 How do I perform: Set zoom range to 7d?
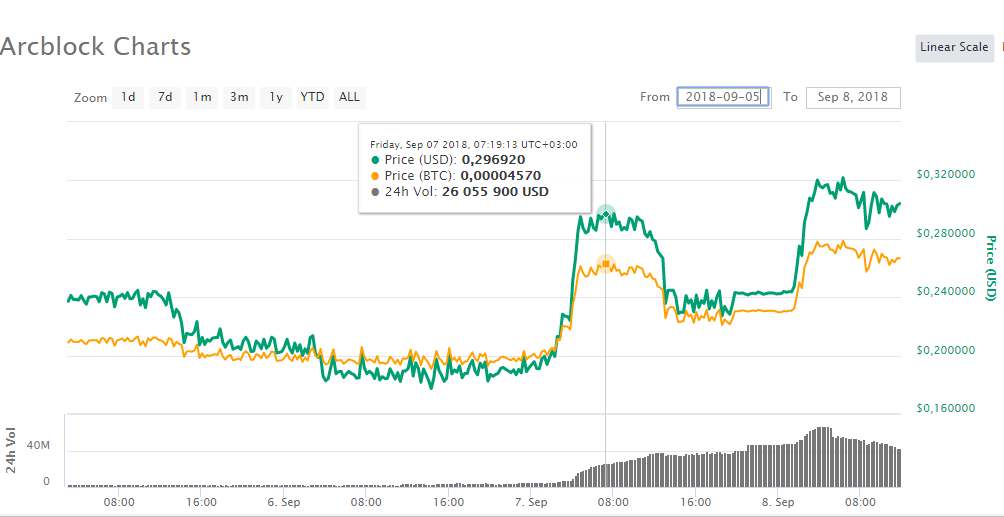coord(165,97)
